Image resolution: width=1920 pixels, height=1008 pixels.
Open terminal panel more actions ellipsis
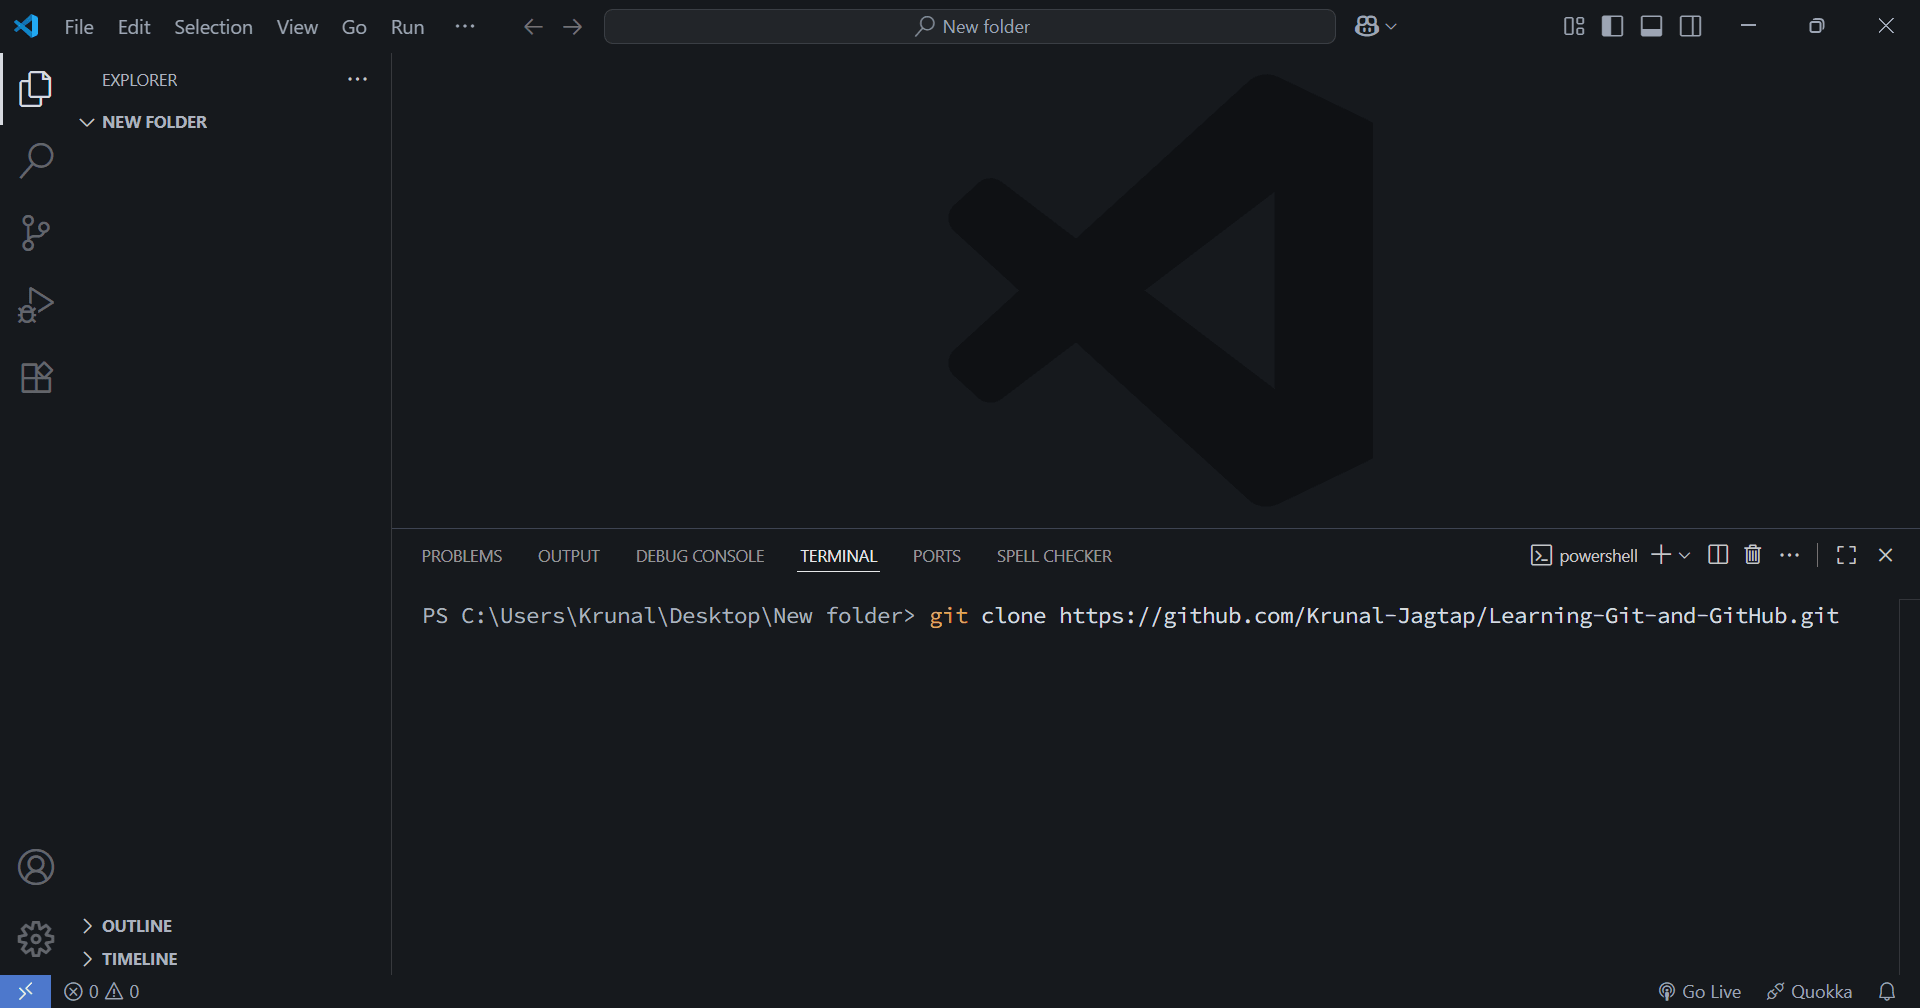coord(1790,555)
